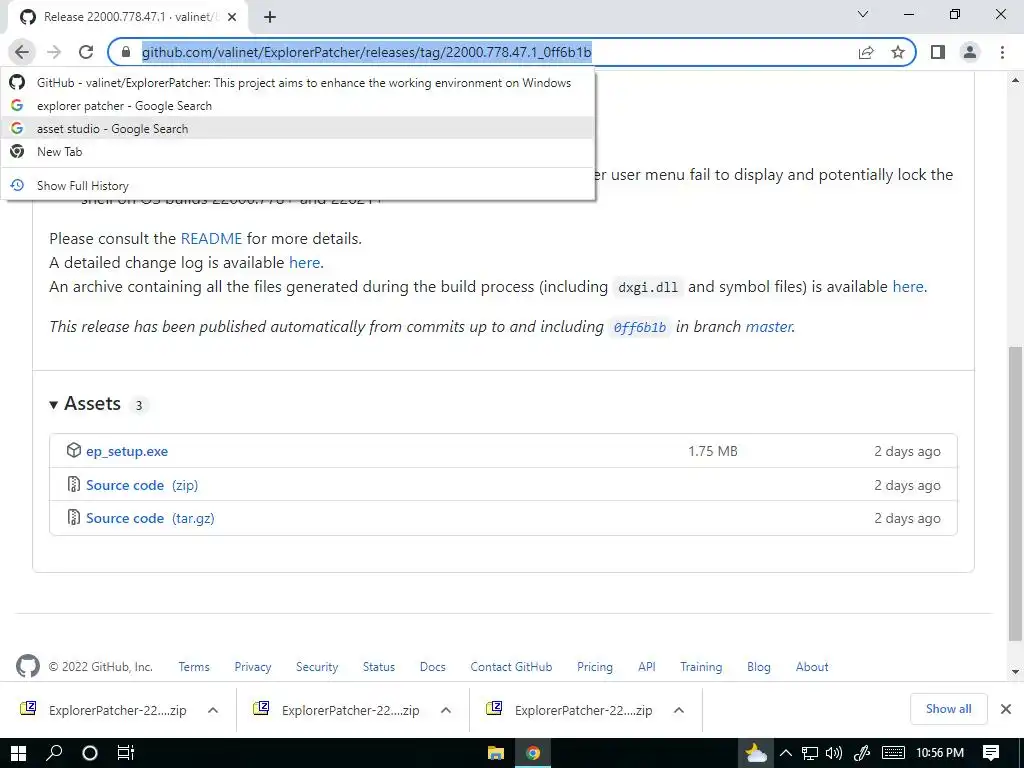
Task: Click the Show all downloads button
Action: [x=948, y=709]
